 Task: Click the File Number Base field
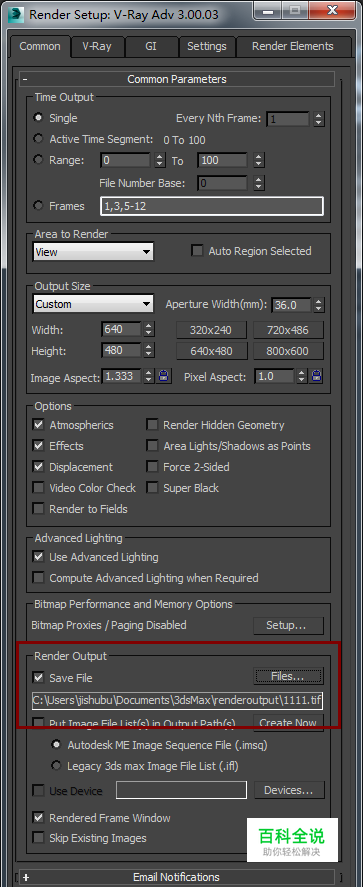tap(222, 183)
